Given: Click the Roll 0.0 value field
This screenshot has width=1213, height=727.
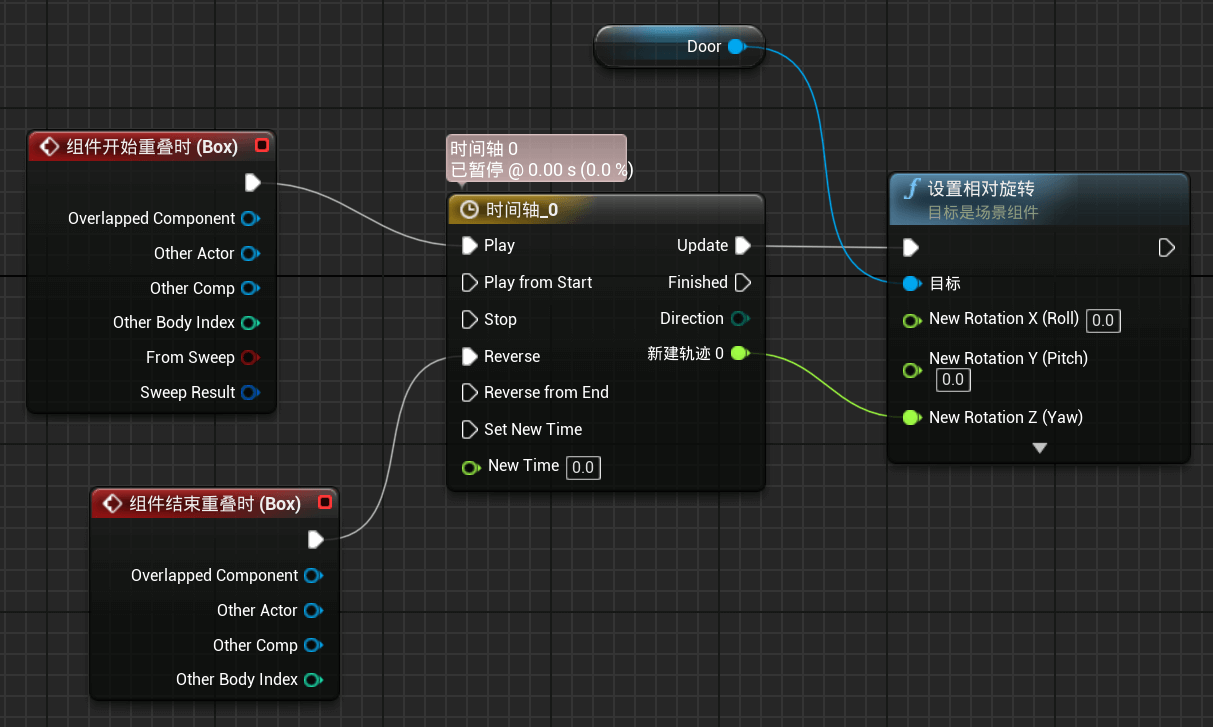Looking at the screenshot, I should (1103, 321).
